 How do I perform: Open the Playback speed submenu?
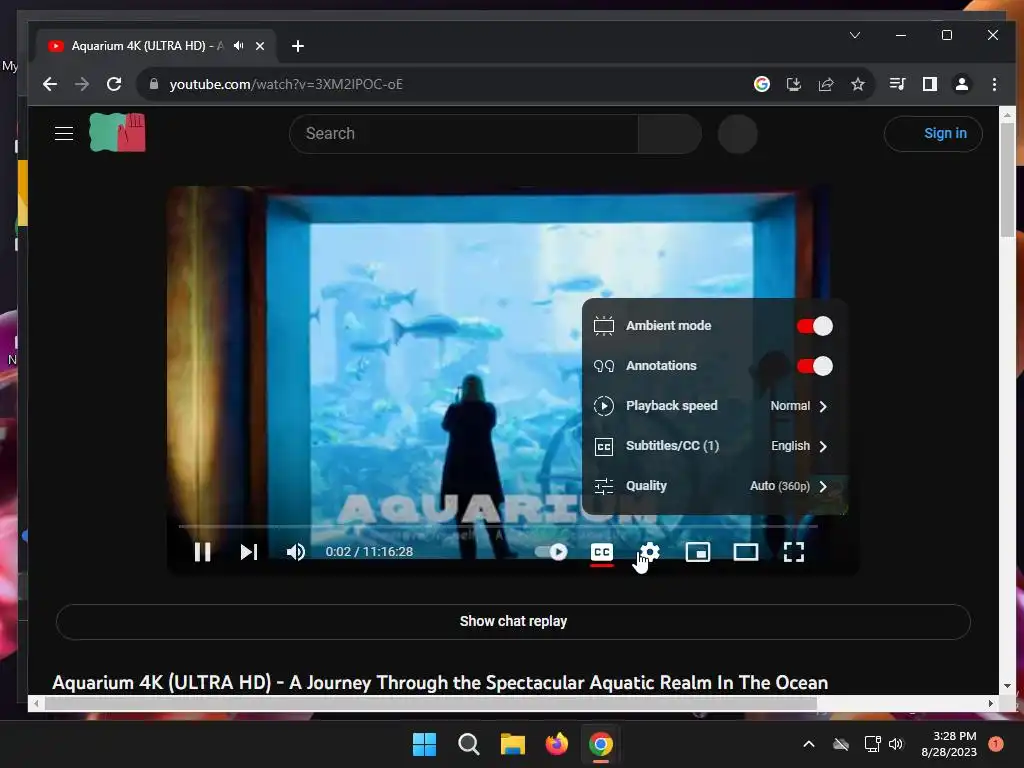pyautogui.click(x=714, y=406)
